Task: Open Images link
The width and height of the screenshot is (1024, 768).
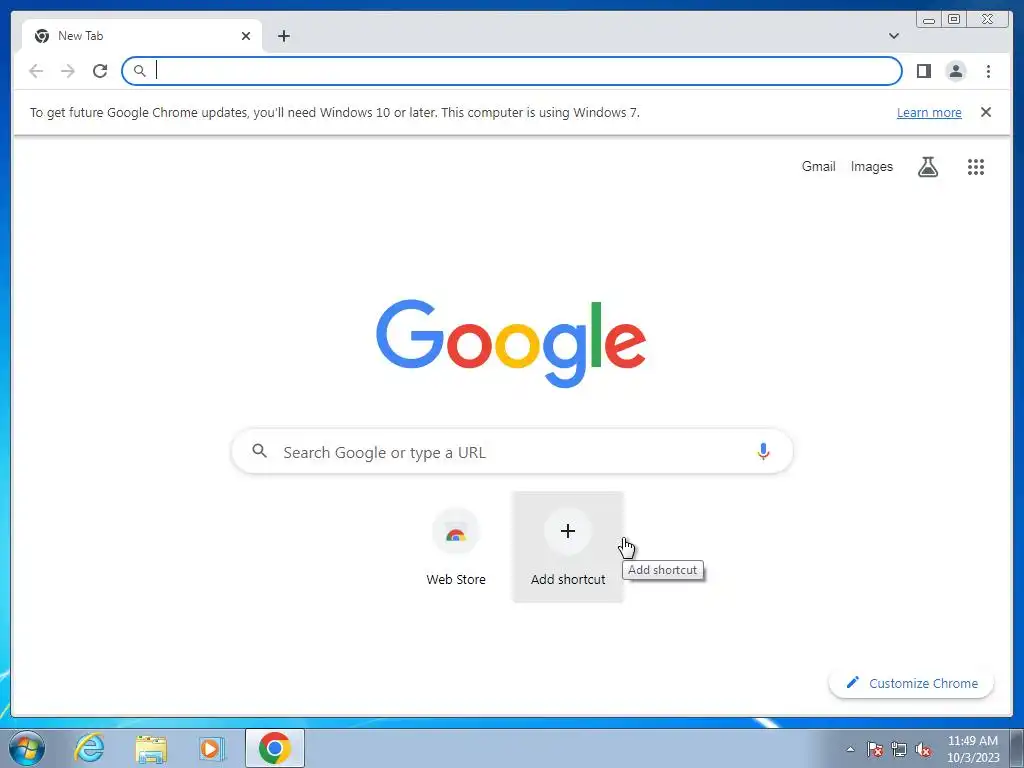Action: 871,167
